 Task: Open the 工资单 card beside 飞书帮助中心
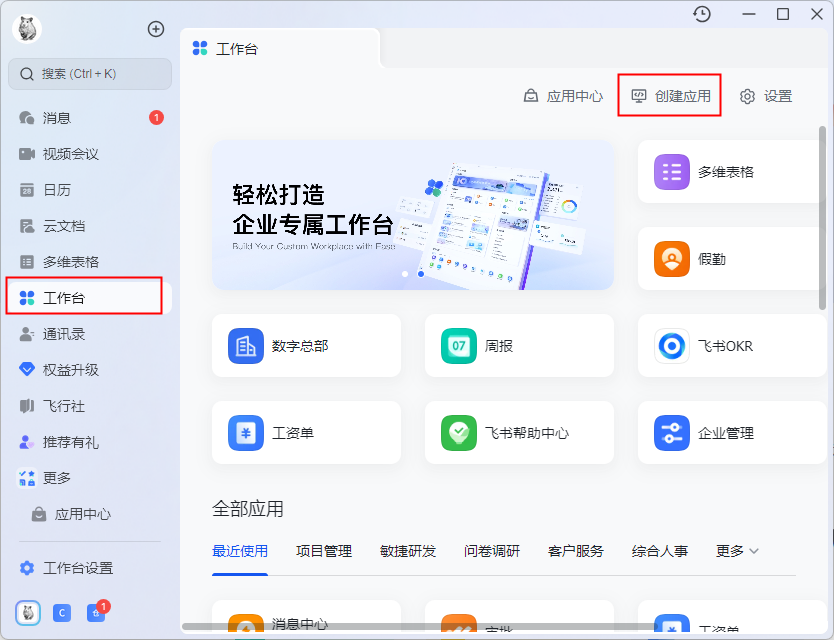306,433
